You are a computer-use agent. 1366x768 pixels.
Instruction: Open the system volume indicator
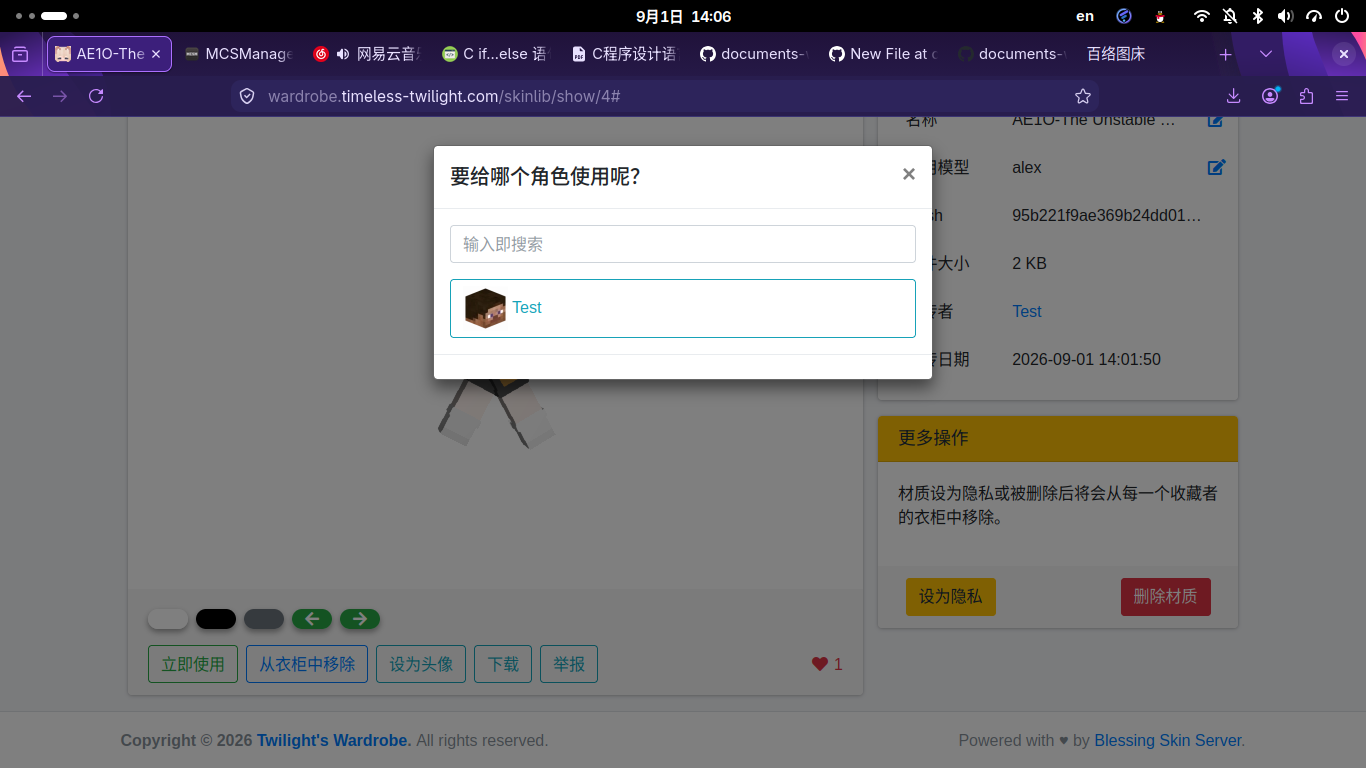(1286, 16)
